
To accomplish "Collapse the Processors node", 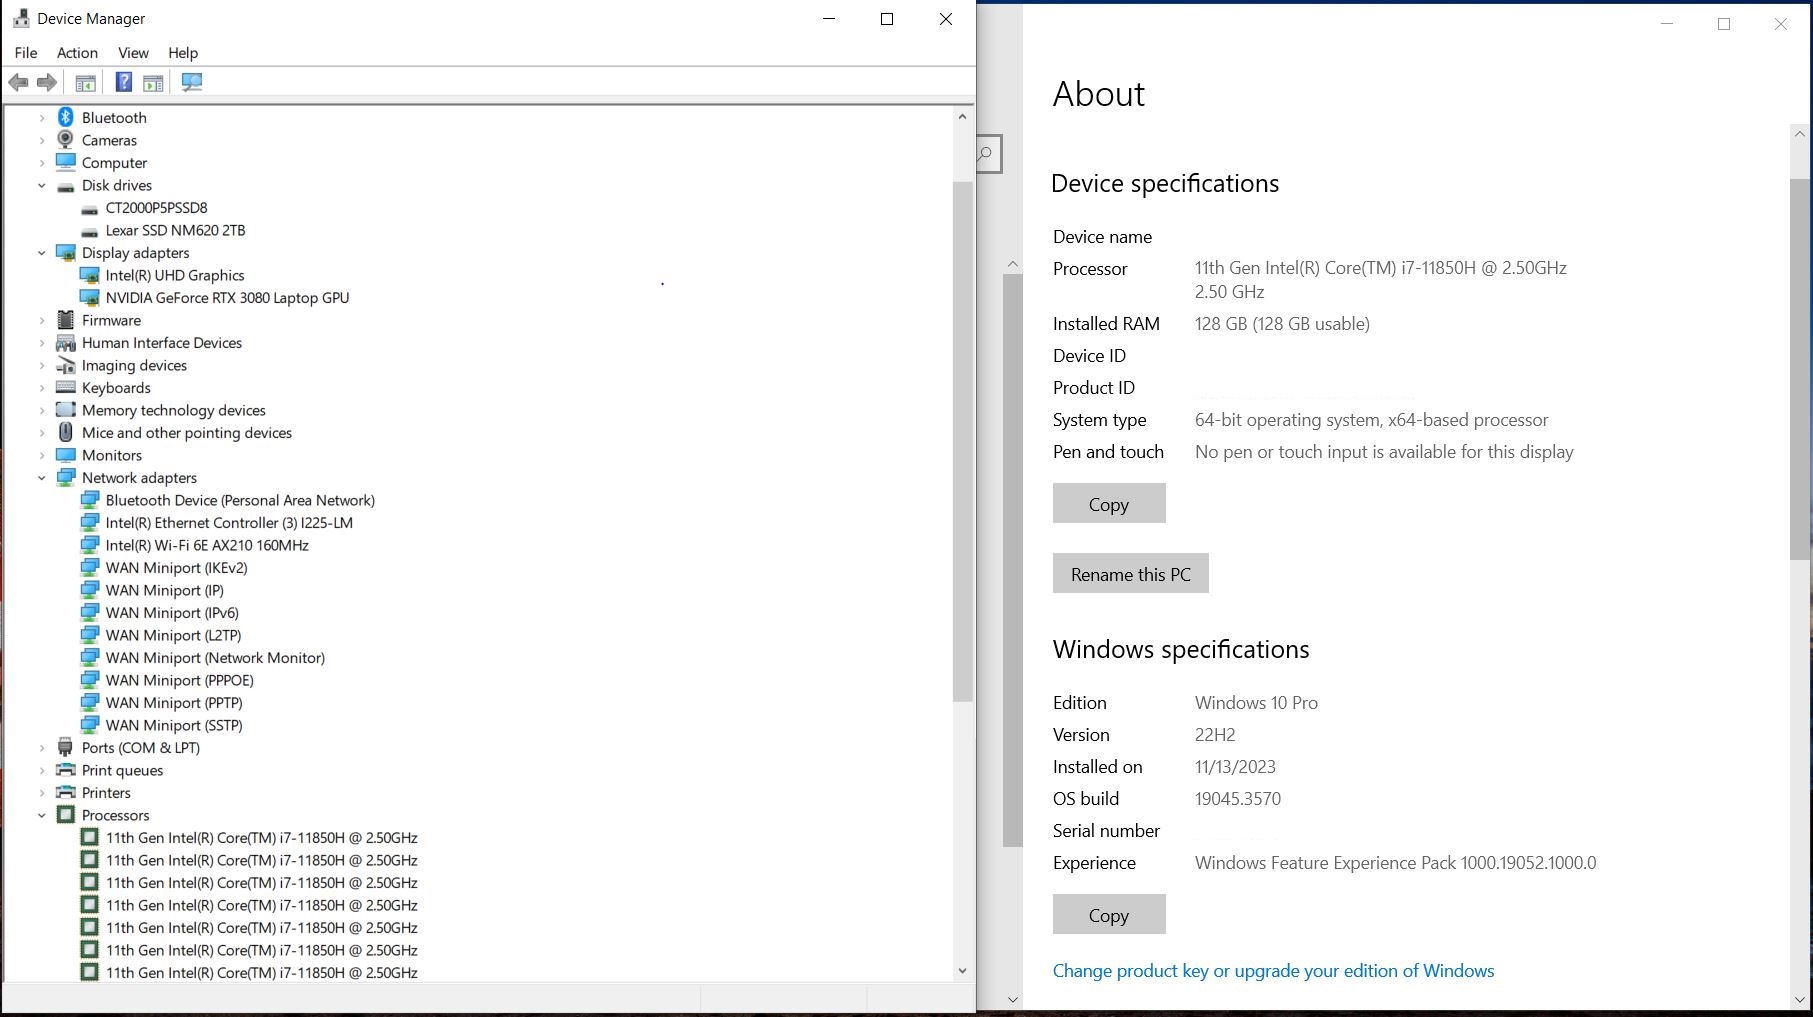I will [x=42, y=815].
